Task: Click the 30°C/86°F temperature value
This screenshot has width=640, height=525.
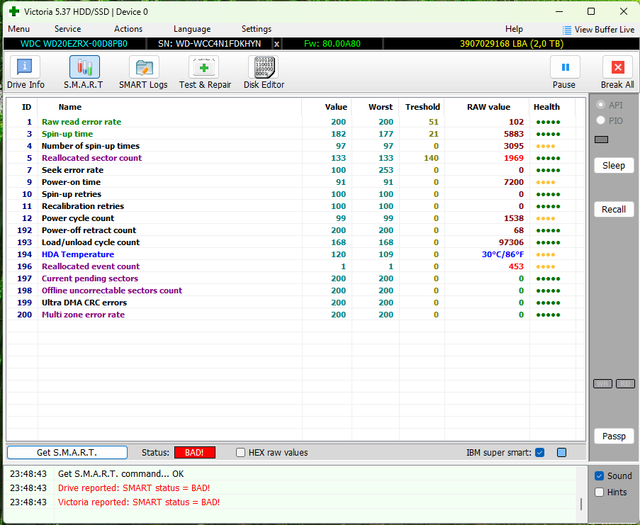Action: click(502, 254)
